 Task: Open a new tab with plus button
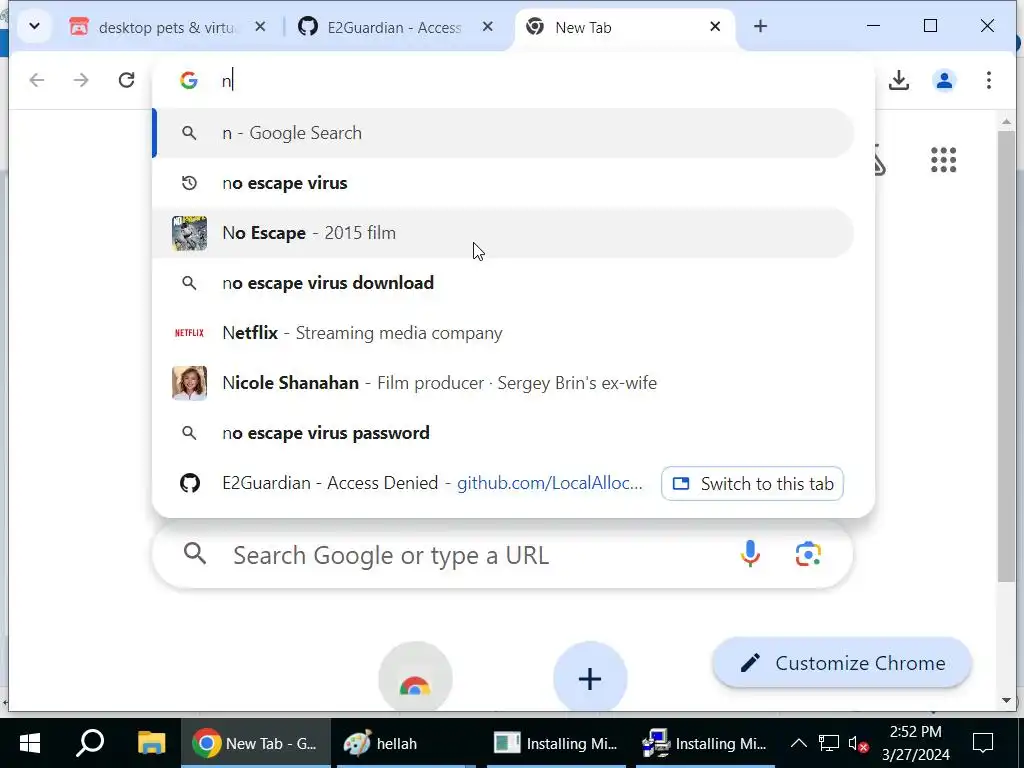(x=760, y=27)
